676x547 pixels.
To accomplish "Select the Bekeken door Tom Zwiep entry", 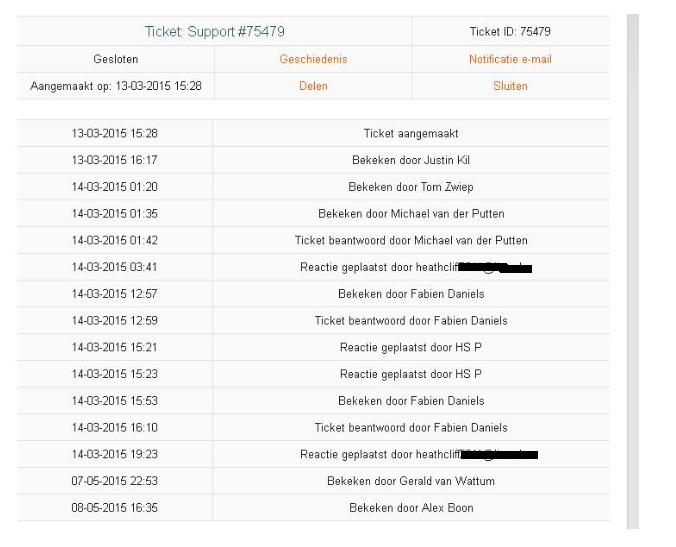I will tap(411, 187).
